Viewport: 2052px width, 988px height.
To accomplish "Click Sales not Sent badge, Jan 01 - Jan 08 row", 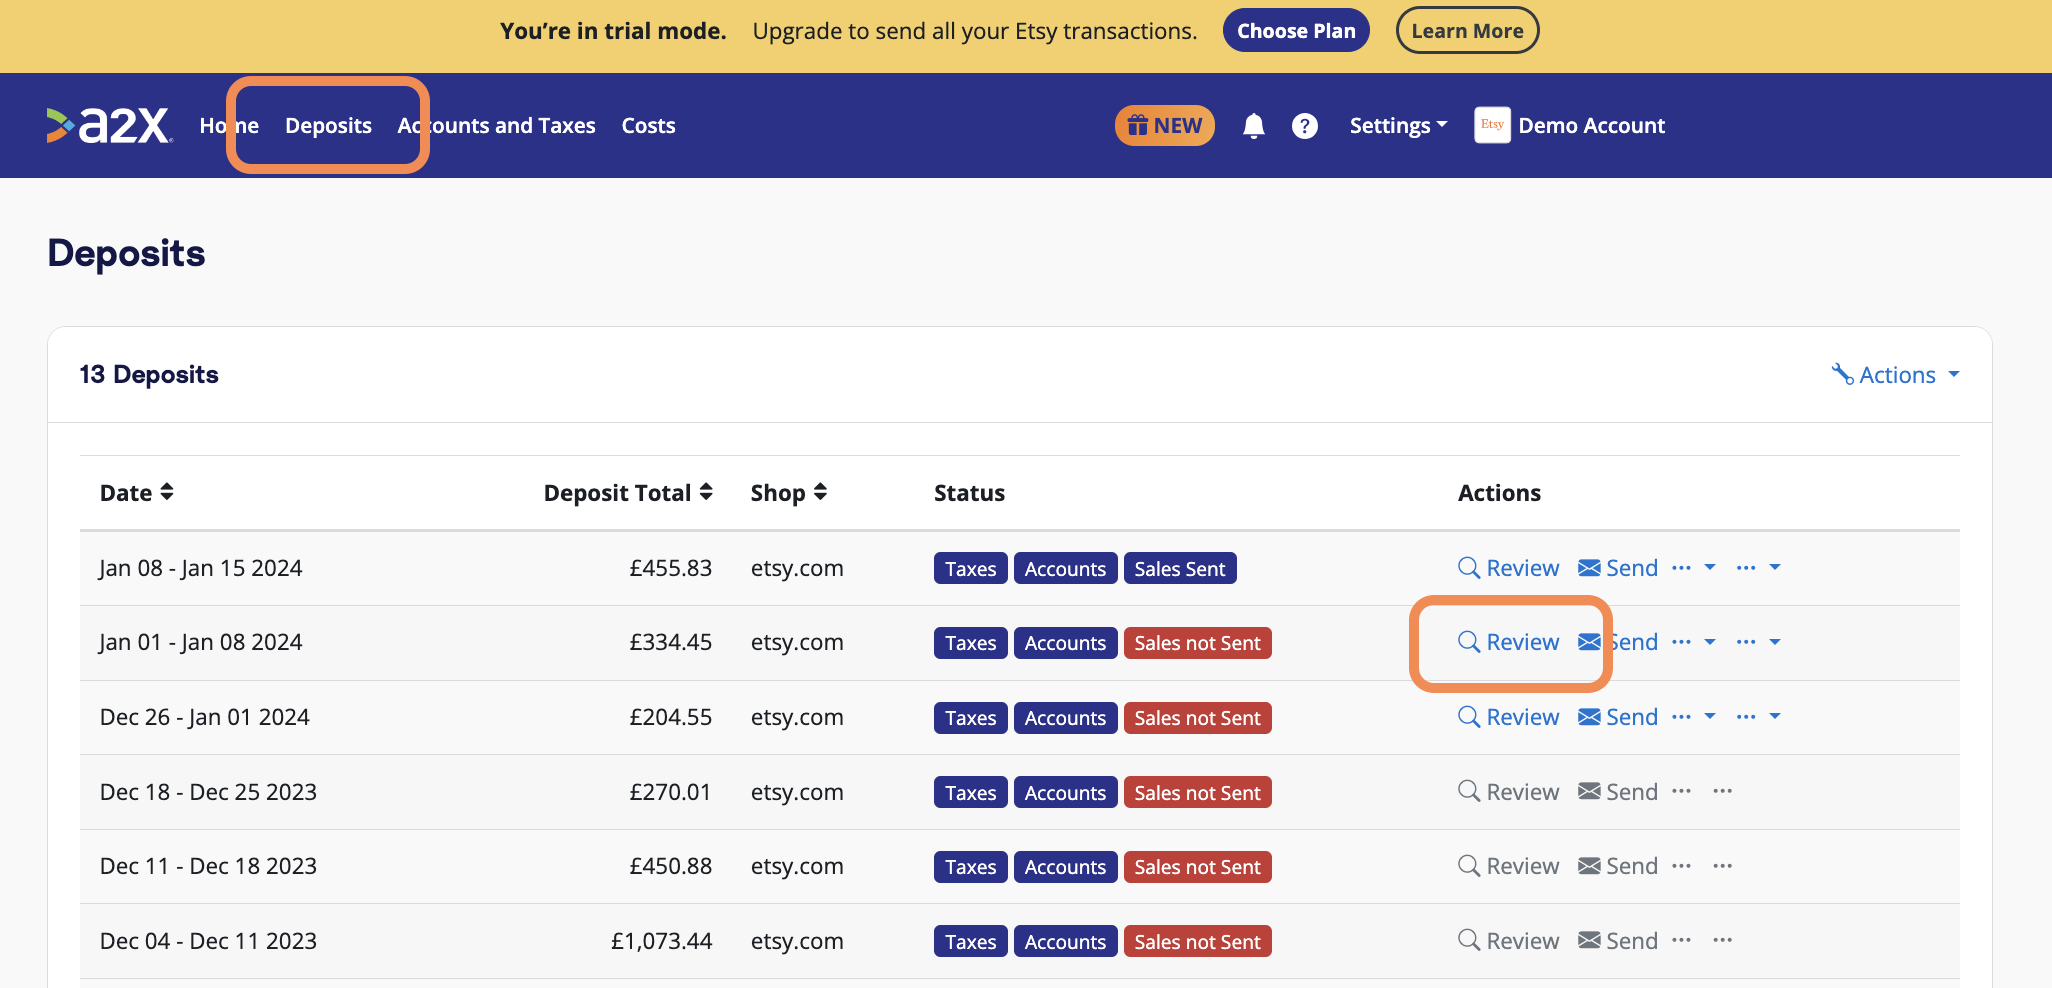I will click(1198, 643).
